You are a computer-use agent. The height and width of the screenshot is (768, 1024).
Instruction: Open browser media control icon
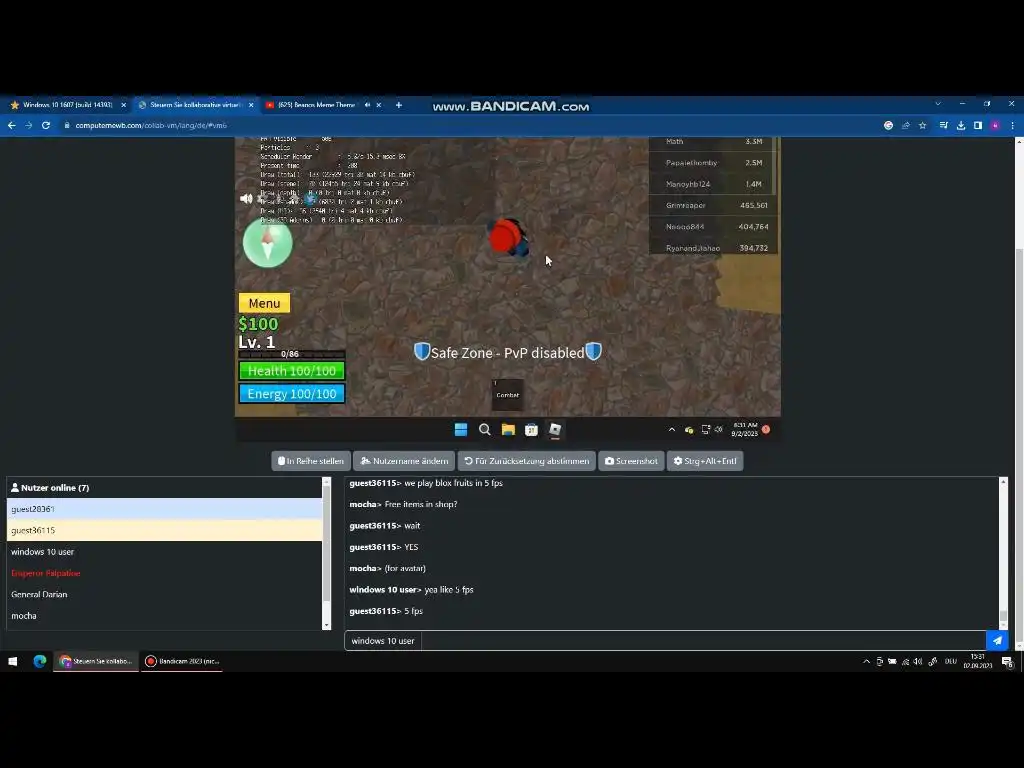click(x=944, y=125)
